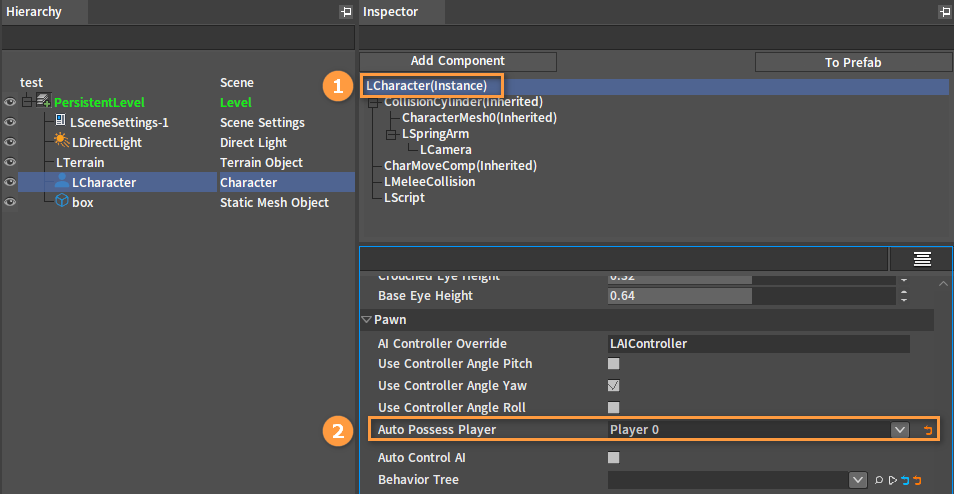Click the Inspector search field
954x494 pixels.
pyautogui.click(x=656, y=38)
